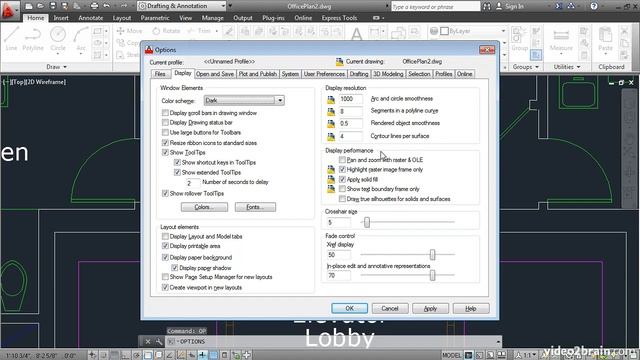Open the User Preferences tab

point(324,74)
